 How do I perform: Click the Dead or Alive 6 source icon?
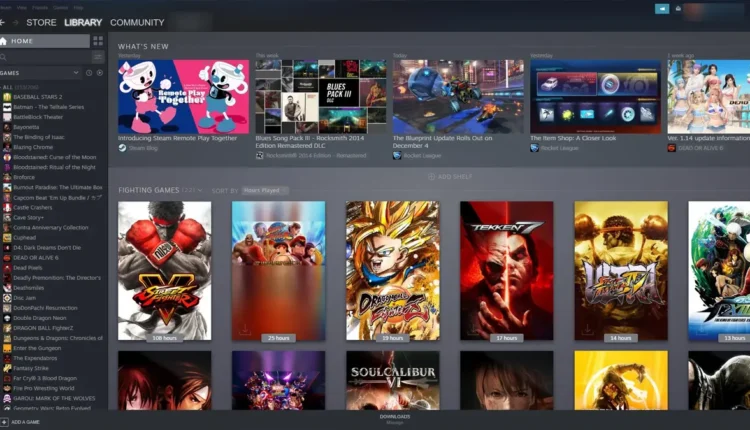[x=672, y=148]
